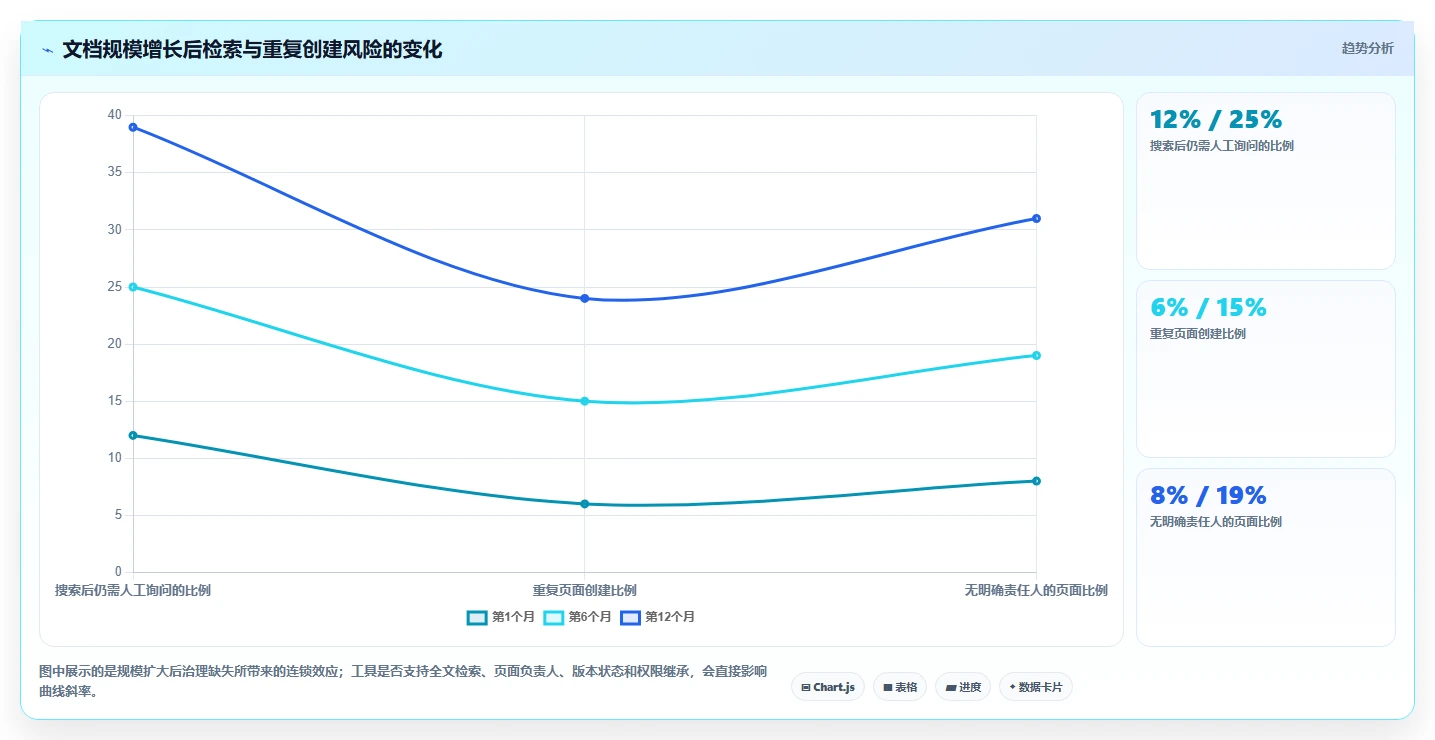The width and height of the screenshot is (1435, 740).
Task: Click card caption 搜索后仍需人工询问的比例
Action: point(1222,146)
